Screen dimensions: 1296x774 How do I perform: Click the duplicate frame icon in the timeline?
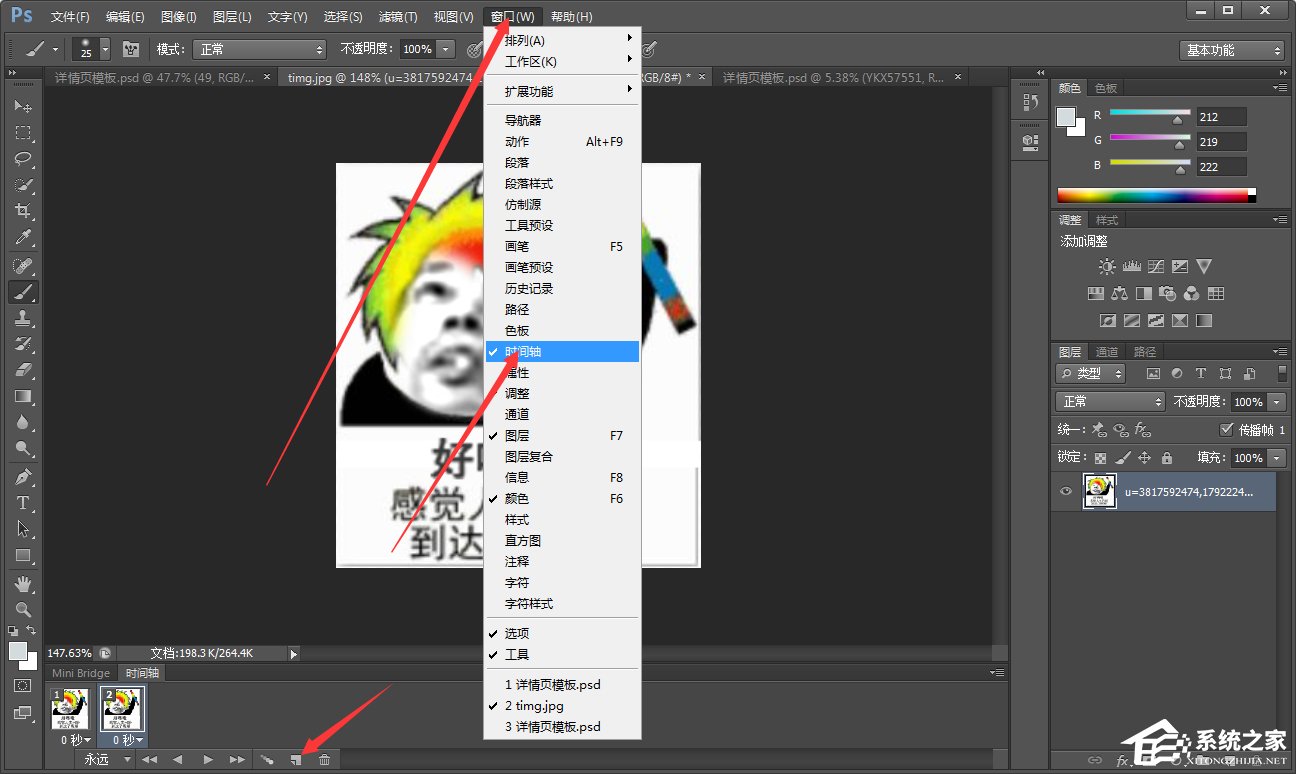(296, 759)
